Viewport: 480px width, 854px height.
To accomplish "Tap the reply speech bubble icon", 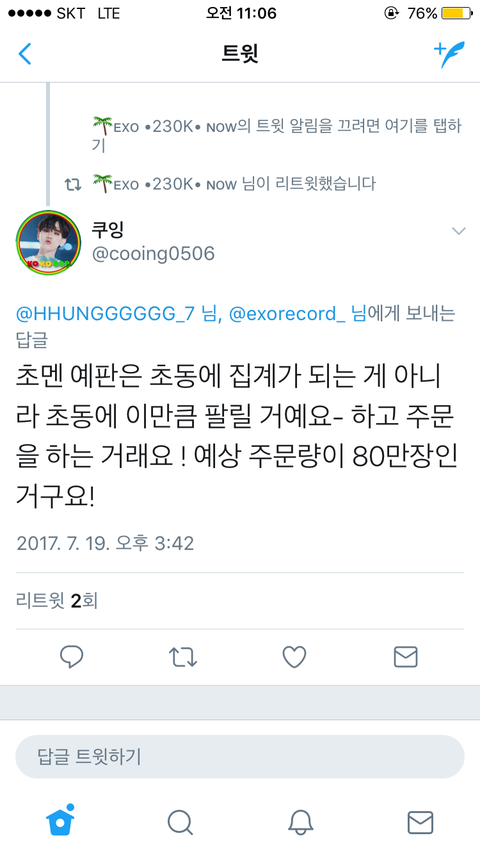I will click(71, 657).
